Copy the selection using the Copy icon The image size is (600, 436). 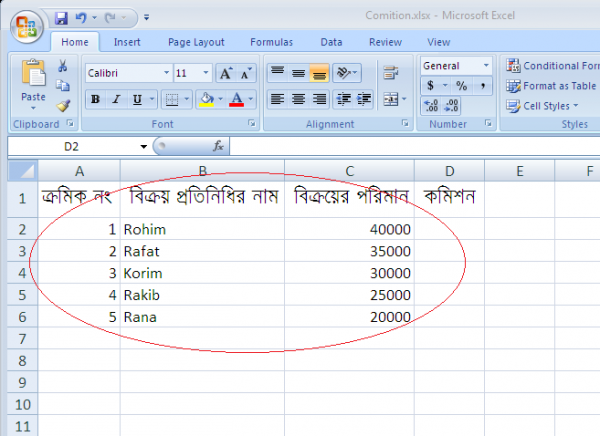click(62, 85)
